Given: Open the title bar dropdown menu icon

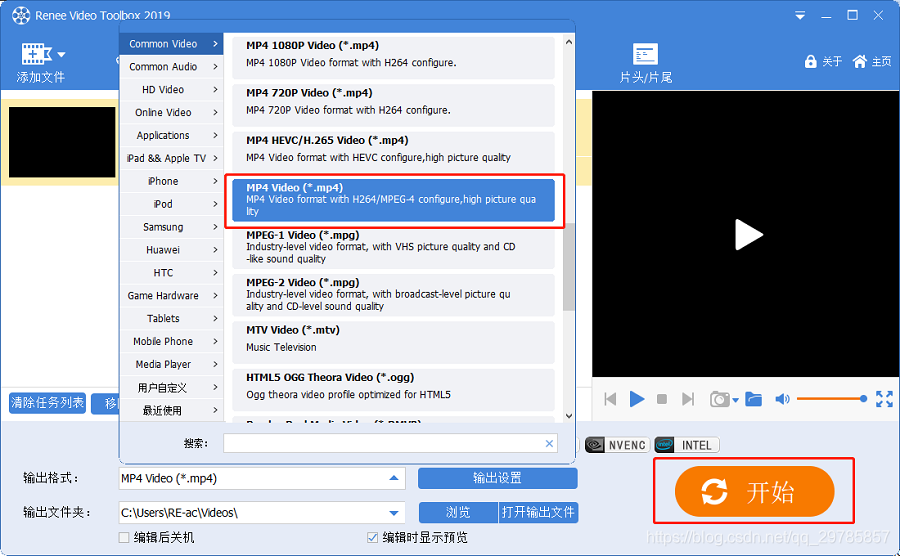Looking at the screenshot, I should 800,15.
